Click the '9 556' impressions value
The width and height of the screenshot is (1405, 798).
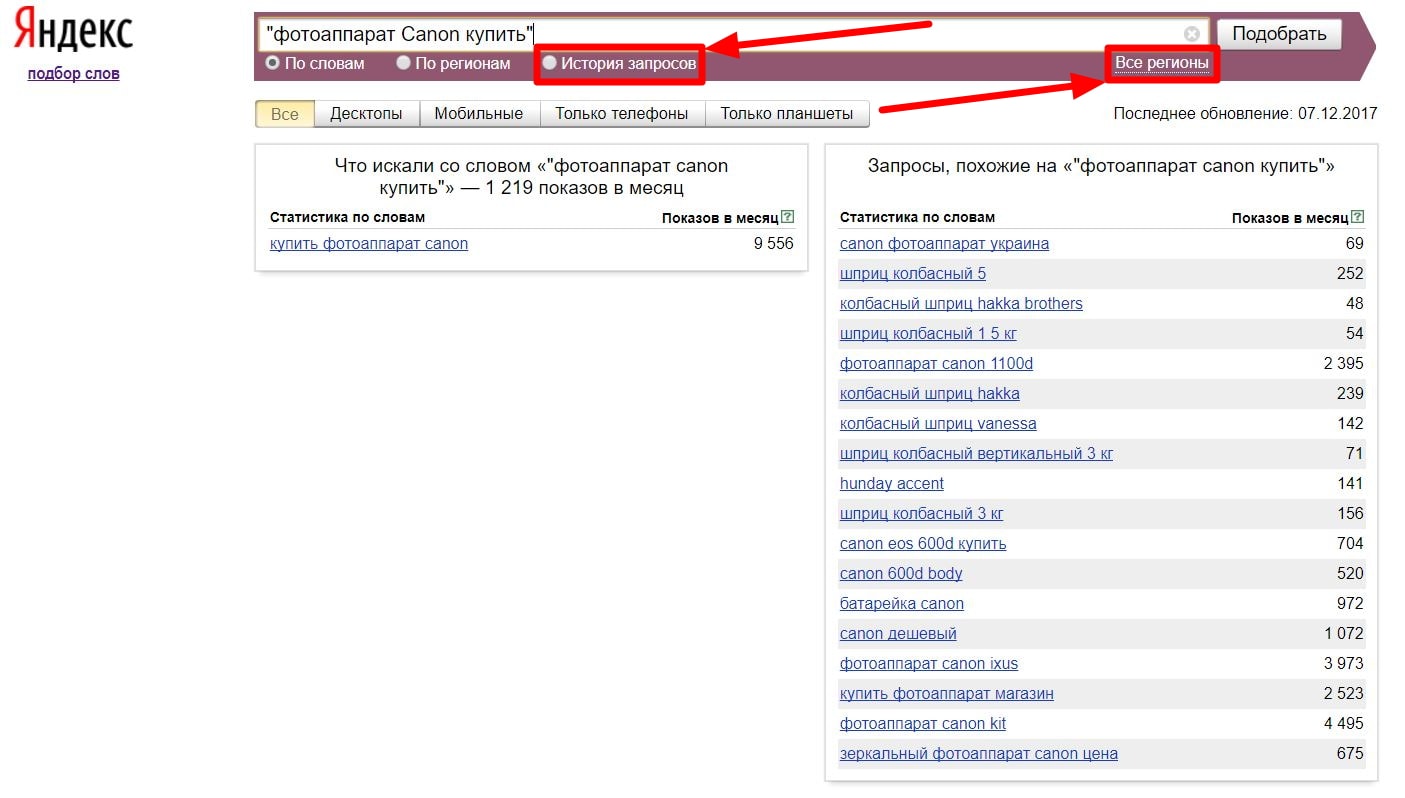coord(774,244)
